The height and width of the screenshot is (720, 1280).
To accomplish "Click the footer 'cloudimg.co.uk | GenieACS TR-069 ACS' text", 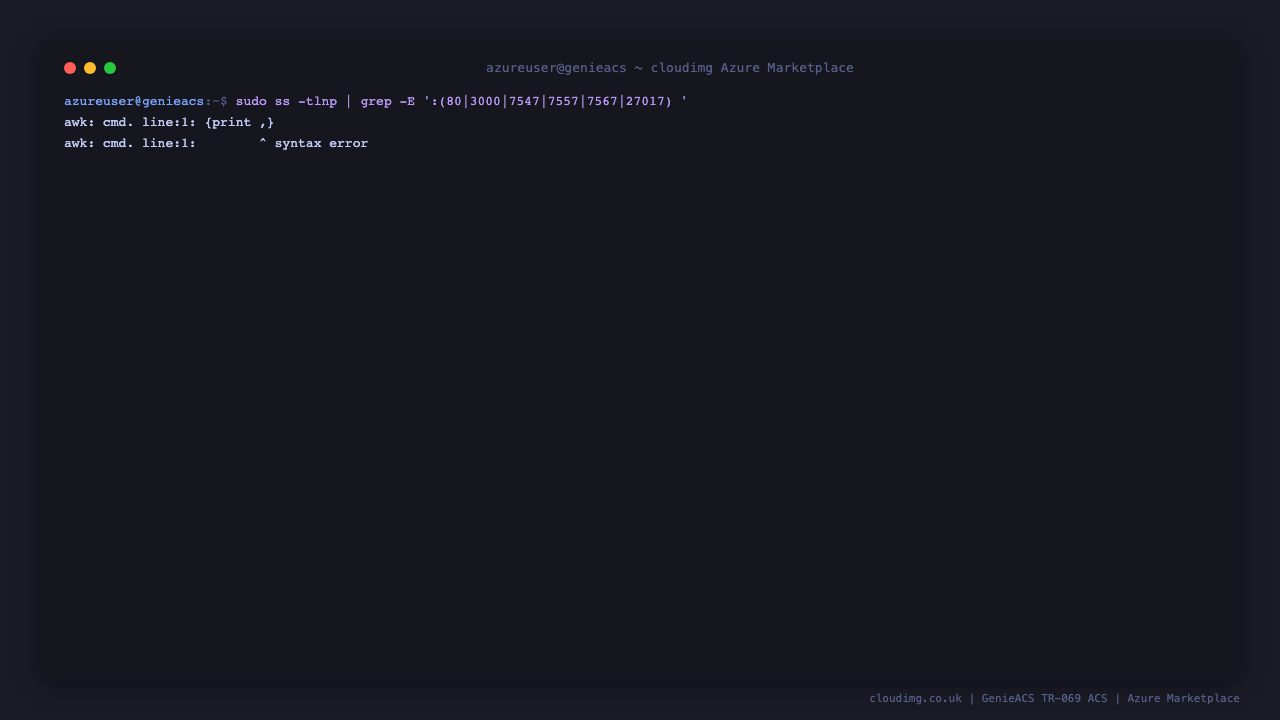I will tap(988, 698).
